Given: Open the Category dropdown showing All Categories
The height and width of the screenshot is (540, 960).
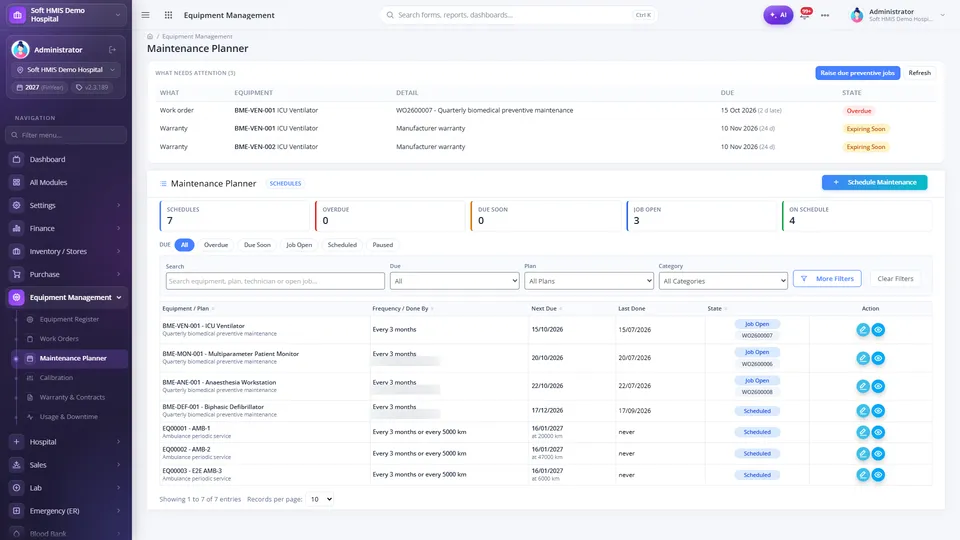Looking at the screenshot, I should pyautogui.click(x=723, y=281).
